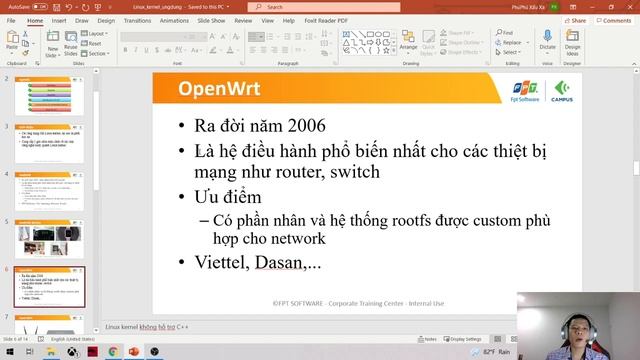Toggle strikethrough text

168,50
